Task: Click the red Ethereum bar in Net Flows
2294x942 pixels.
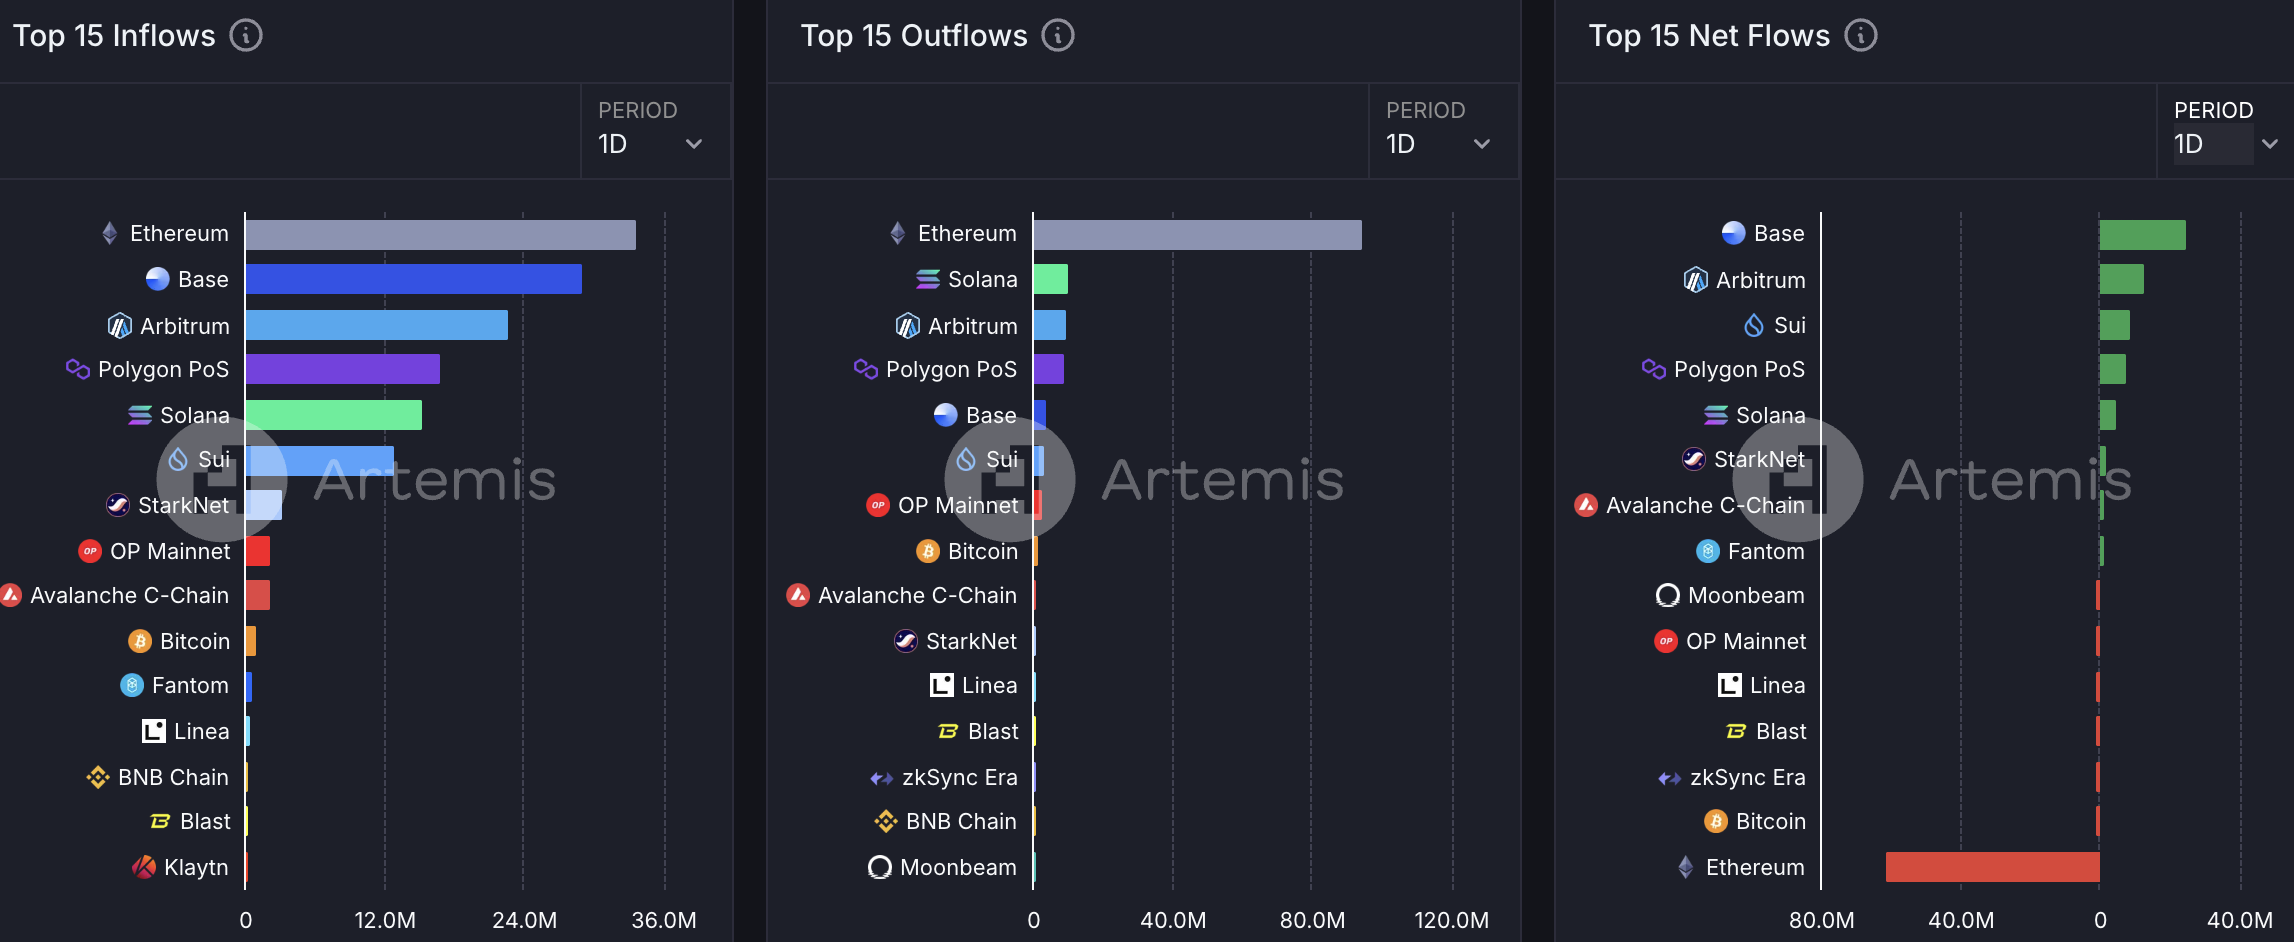Action: (x=1992, y=867)
